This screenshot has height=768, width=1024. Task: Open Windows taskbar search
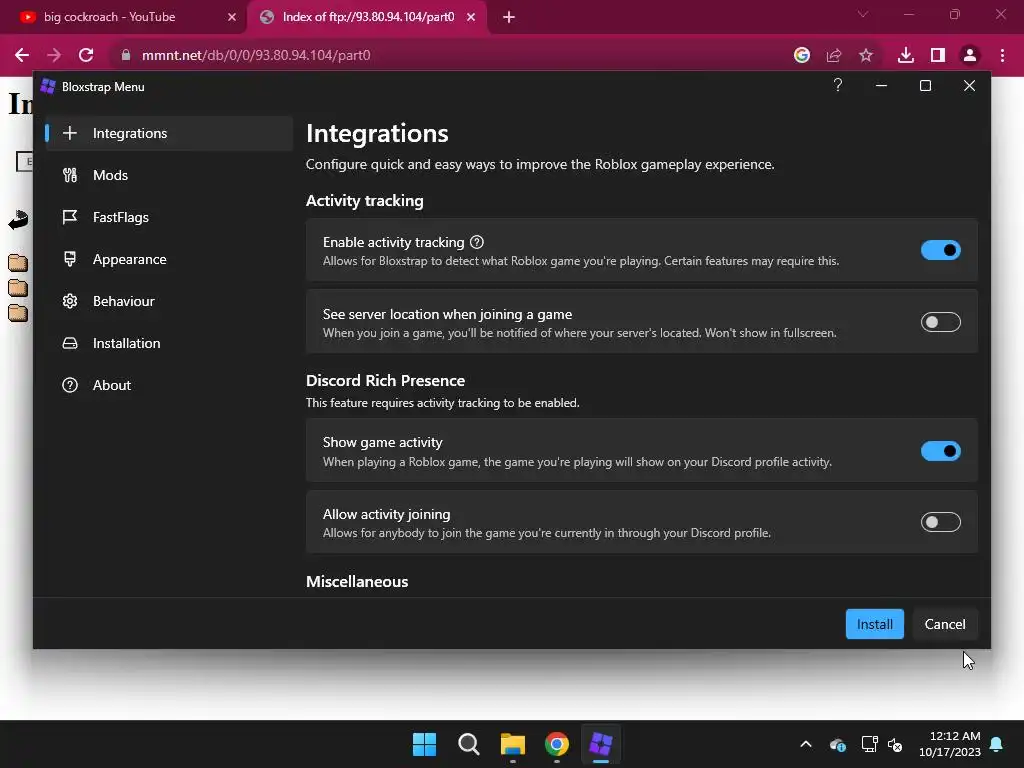469,744
